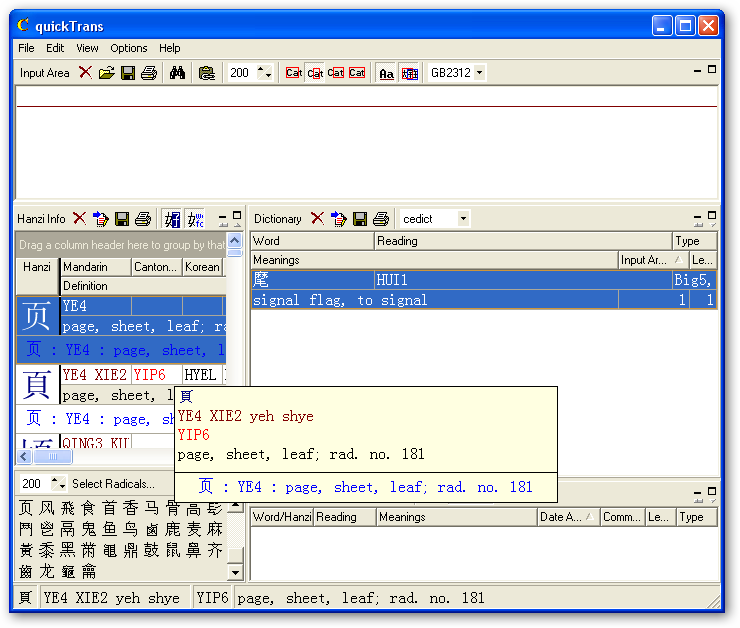Image resolution: width=740 pixels, height=628 pixels.
Task: Click the binoculars find icon
Action: point(177,73)
